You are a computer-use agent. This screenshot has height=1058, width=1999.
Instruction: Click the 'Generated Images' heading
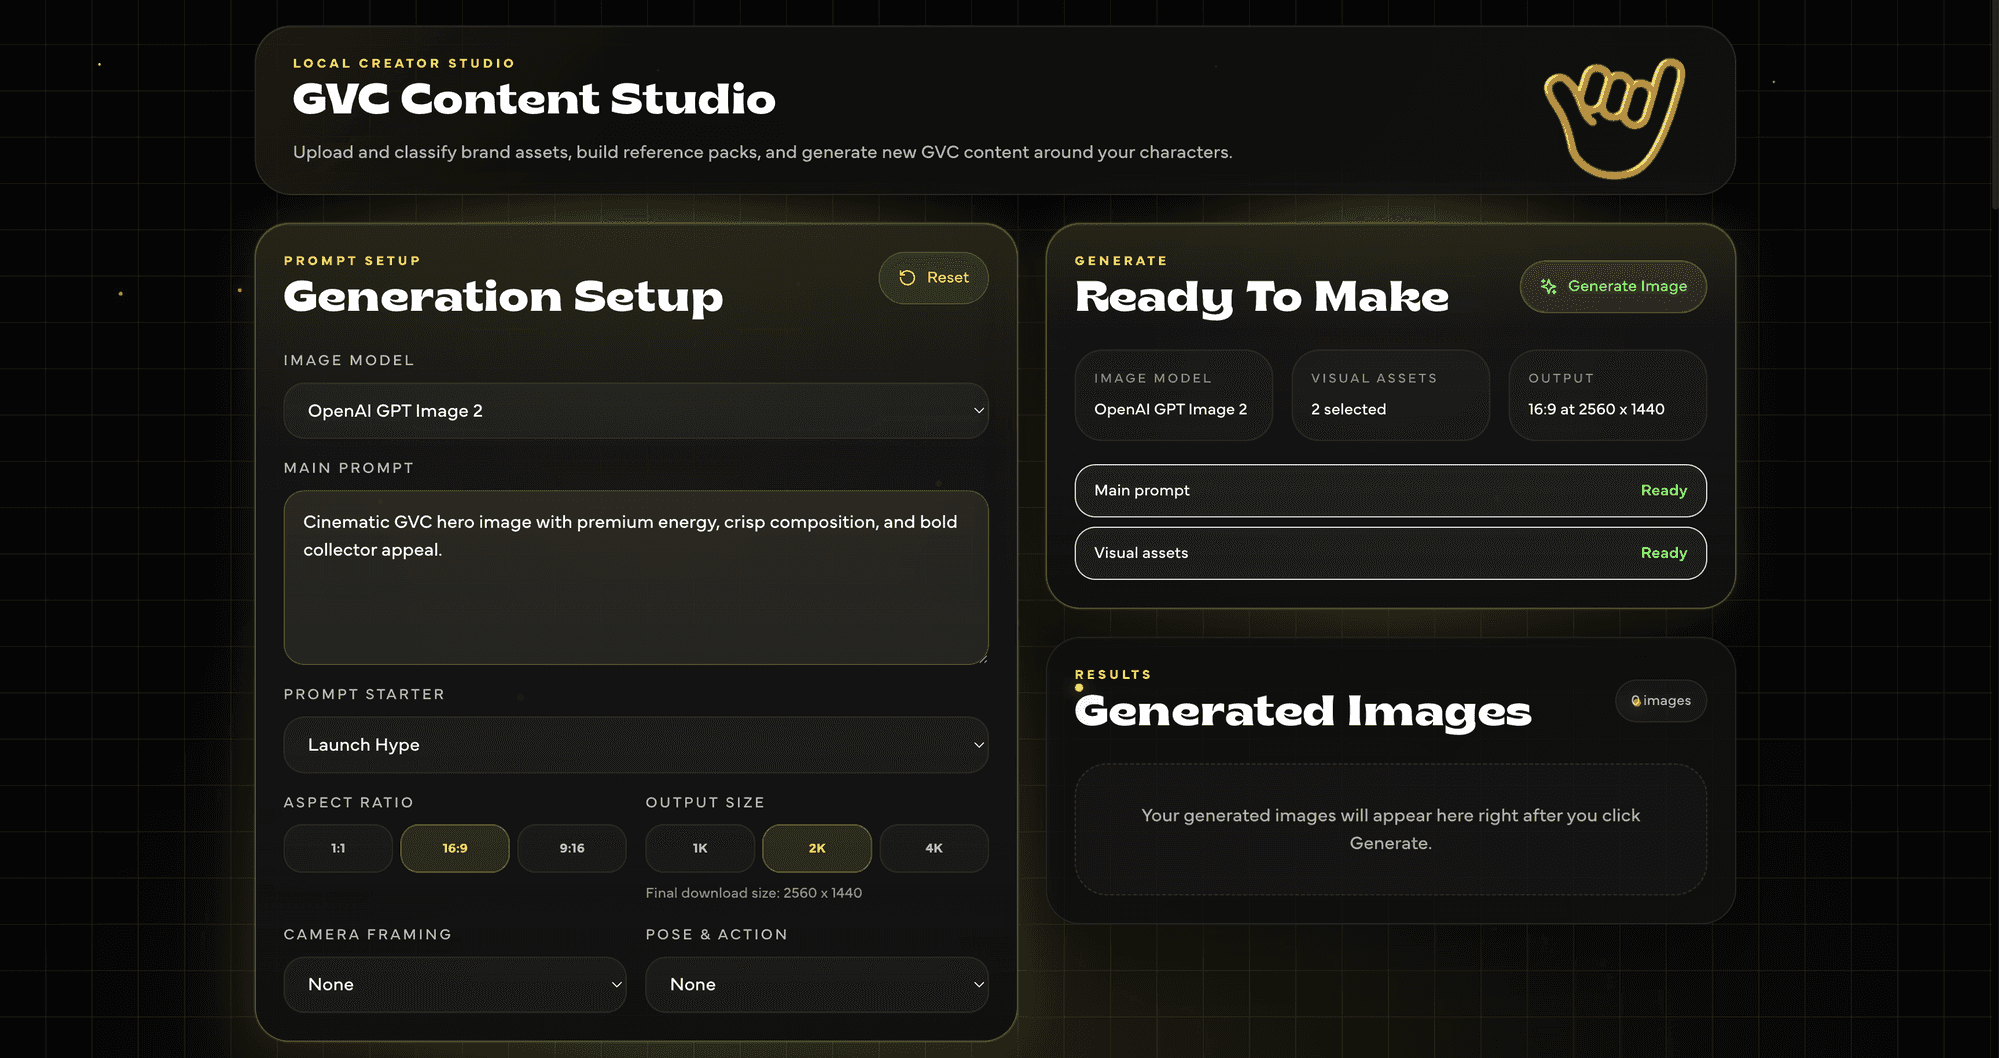click(x=1303, y=711)
